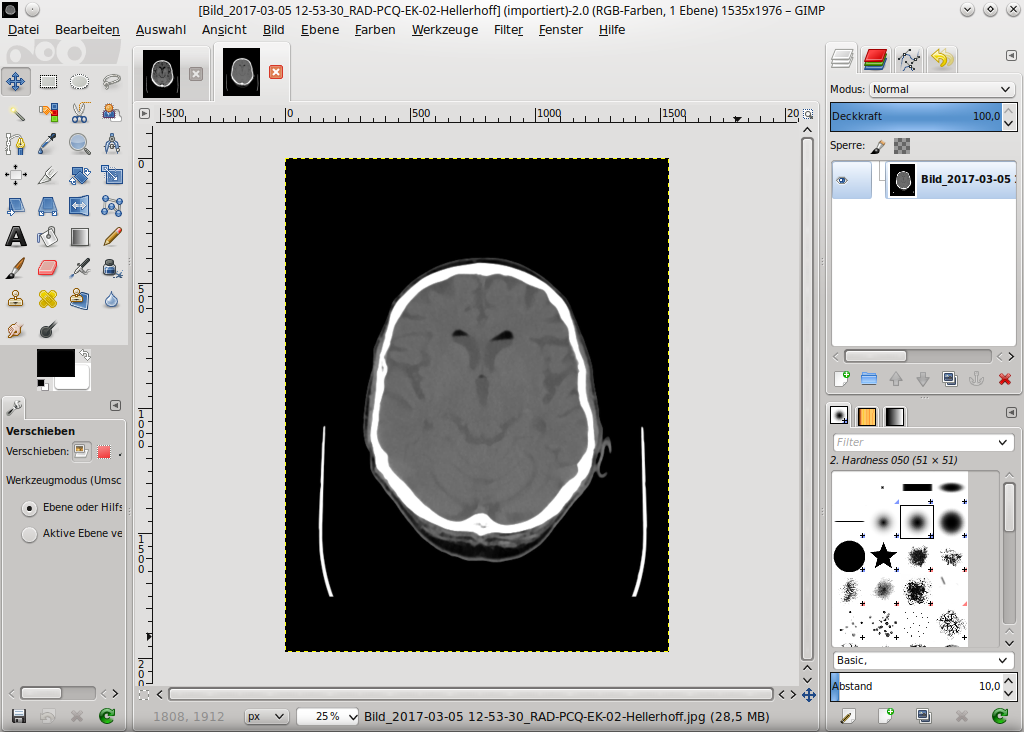The image size is (1024, 732).
Task: Select the Heal tool
Action: [48, 299]
